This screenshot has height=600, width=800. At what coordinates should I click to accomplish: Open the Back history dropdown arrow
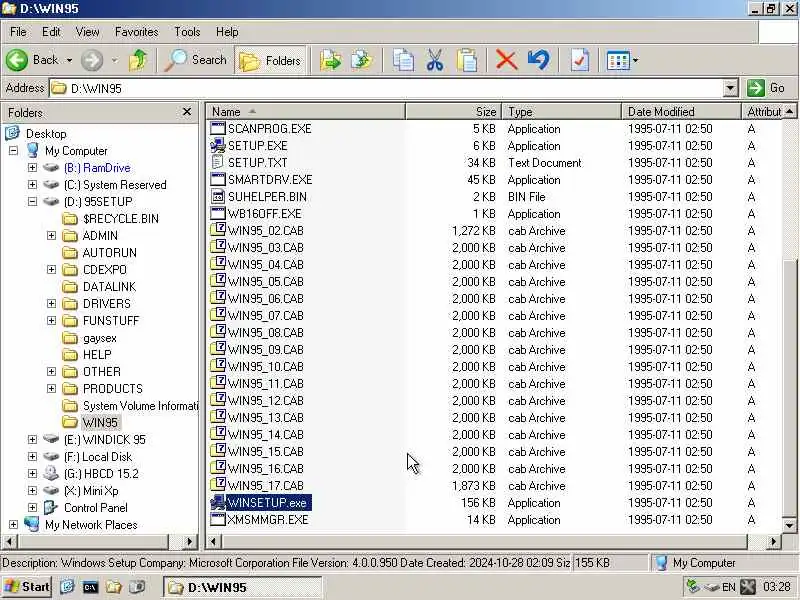69,60
